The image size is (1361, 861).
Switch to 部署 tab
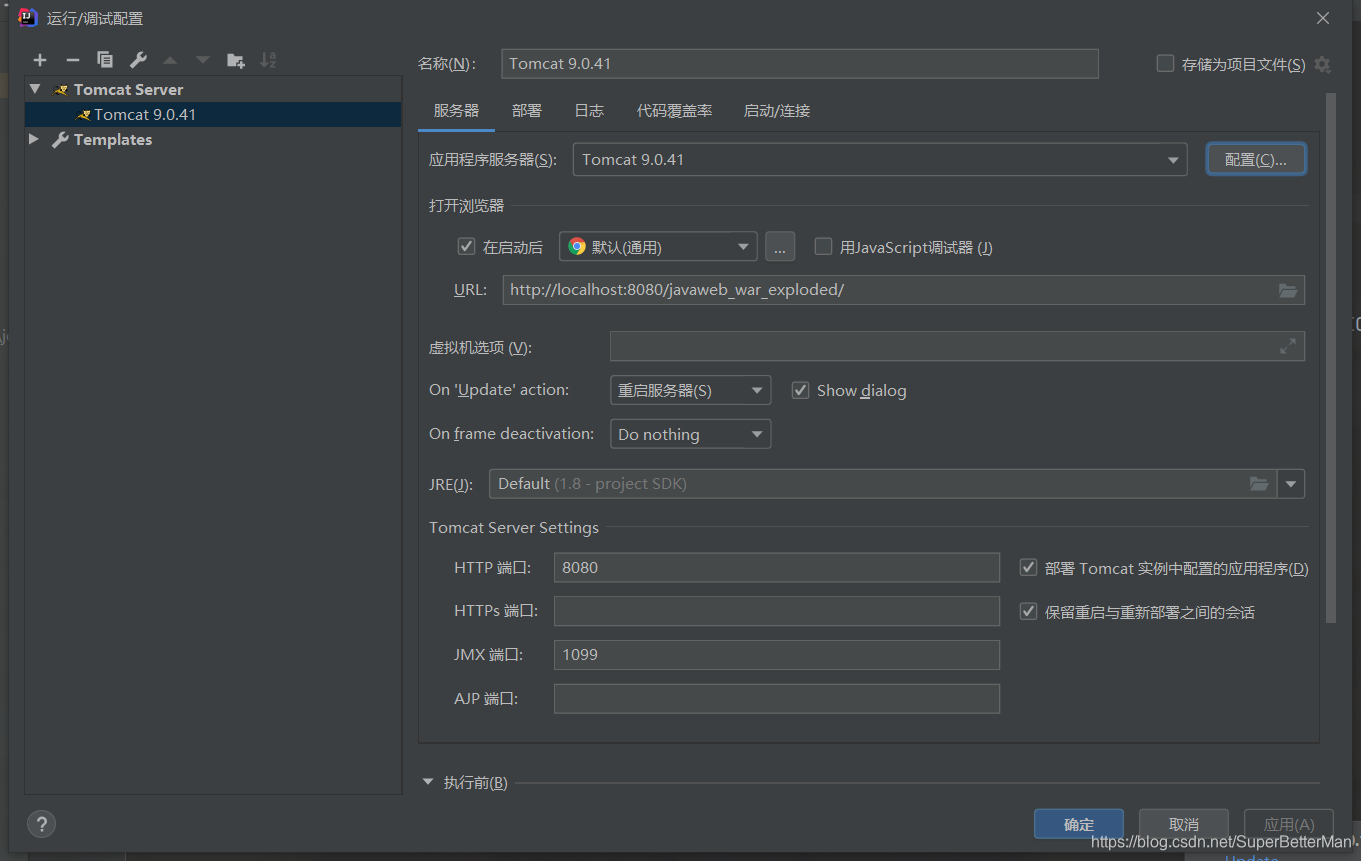(x=527, y=111)
